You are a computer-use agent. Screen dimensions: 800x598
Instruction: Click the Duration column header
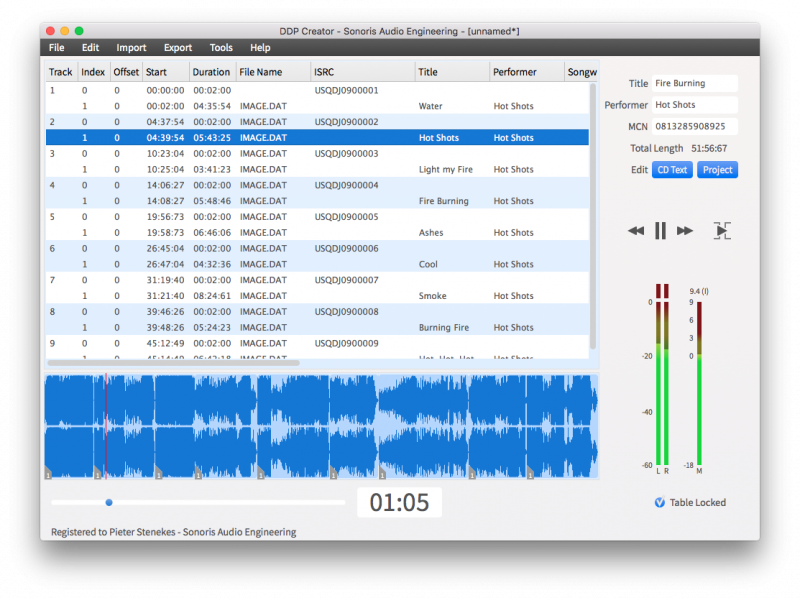pyautogui.click(x=211, y=71)
